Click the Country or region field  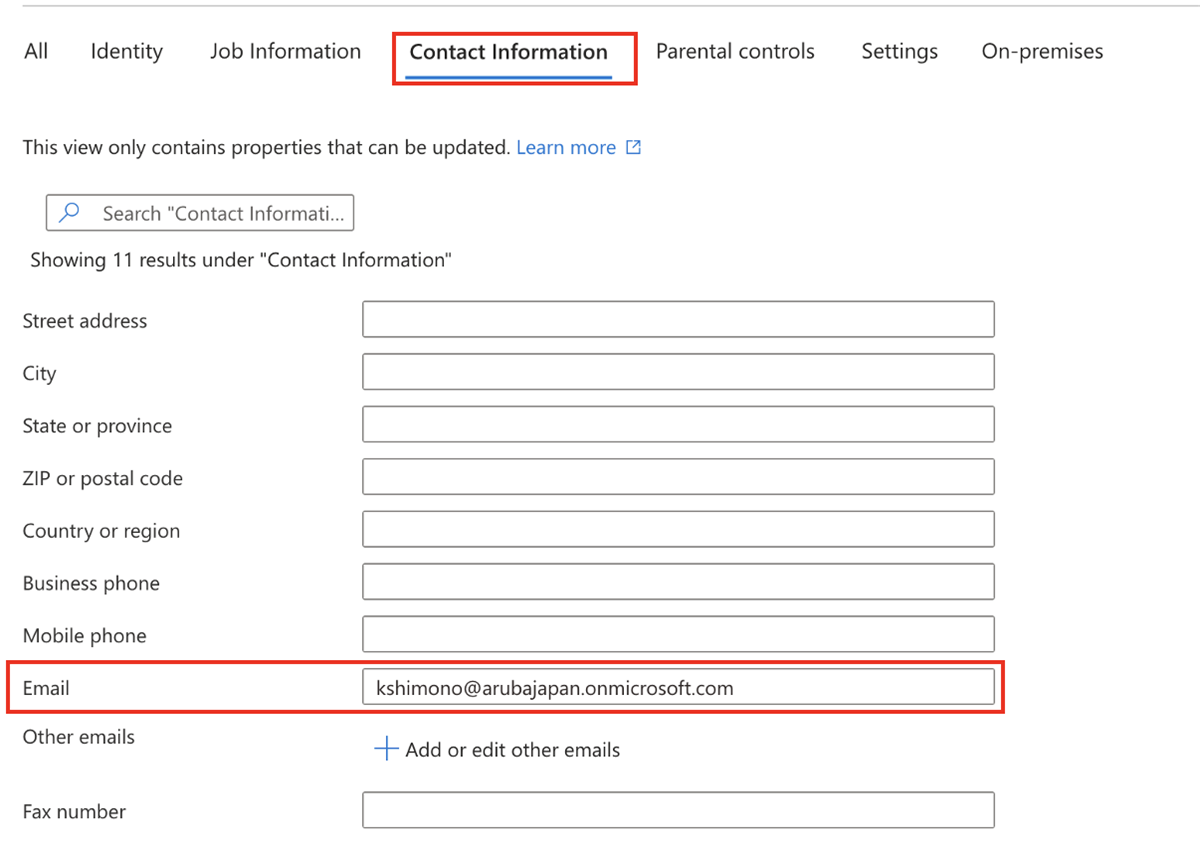tap(678, 529)
